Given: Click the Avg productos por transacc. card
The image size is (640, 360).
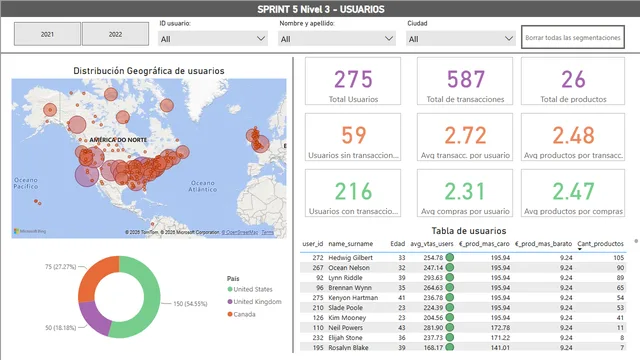Looking at the screenshot, I should click(x=573, y=137).
